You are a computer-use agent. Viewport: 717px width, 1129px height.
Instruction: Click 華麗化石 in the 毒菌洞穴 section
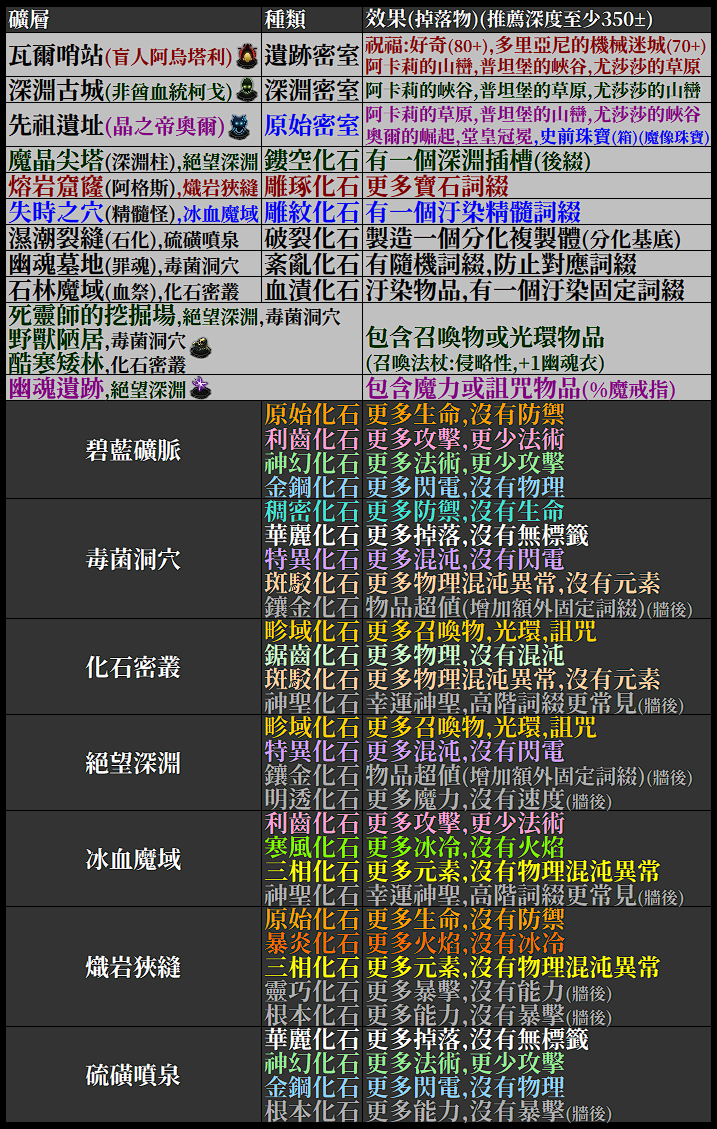pos(311,535)
